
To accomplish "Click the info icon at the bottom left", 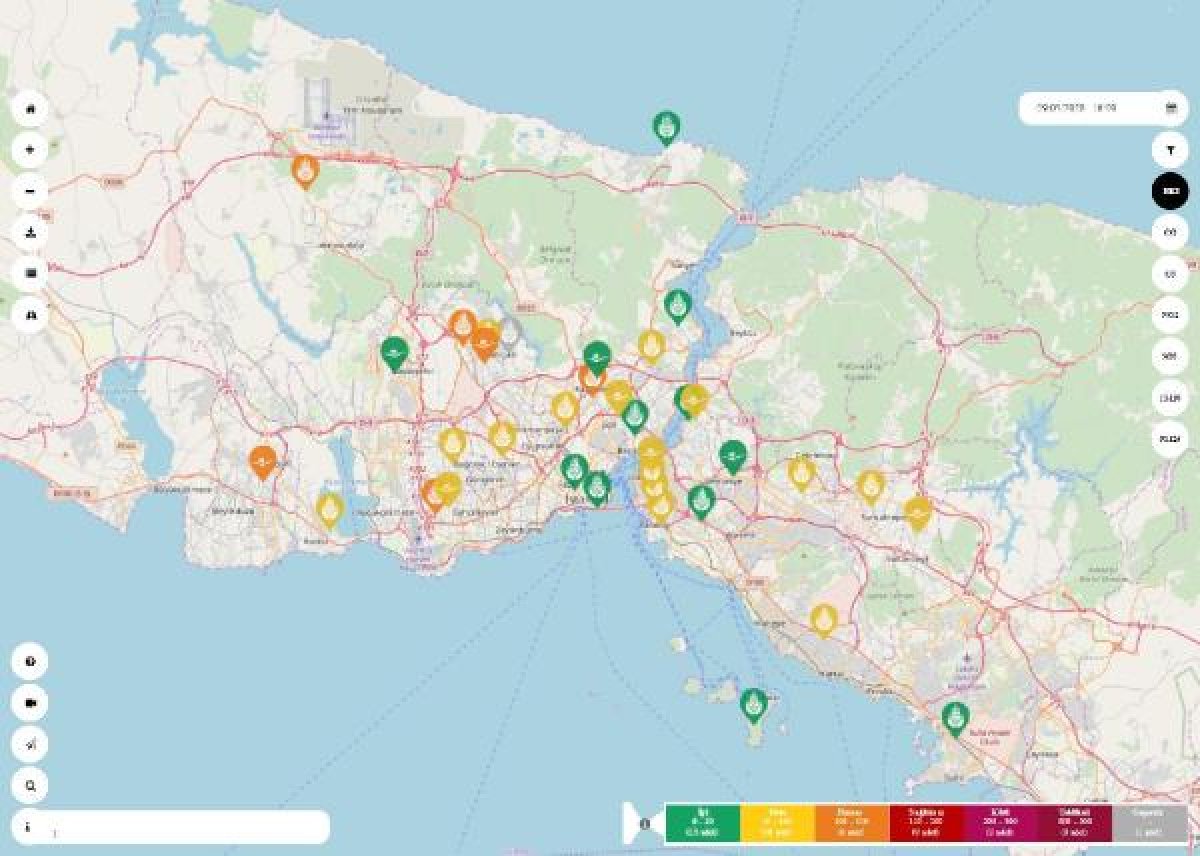I will click(x=30, y=827).
